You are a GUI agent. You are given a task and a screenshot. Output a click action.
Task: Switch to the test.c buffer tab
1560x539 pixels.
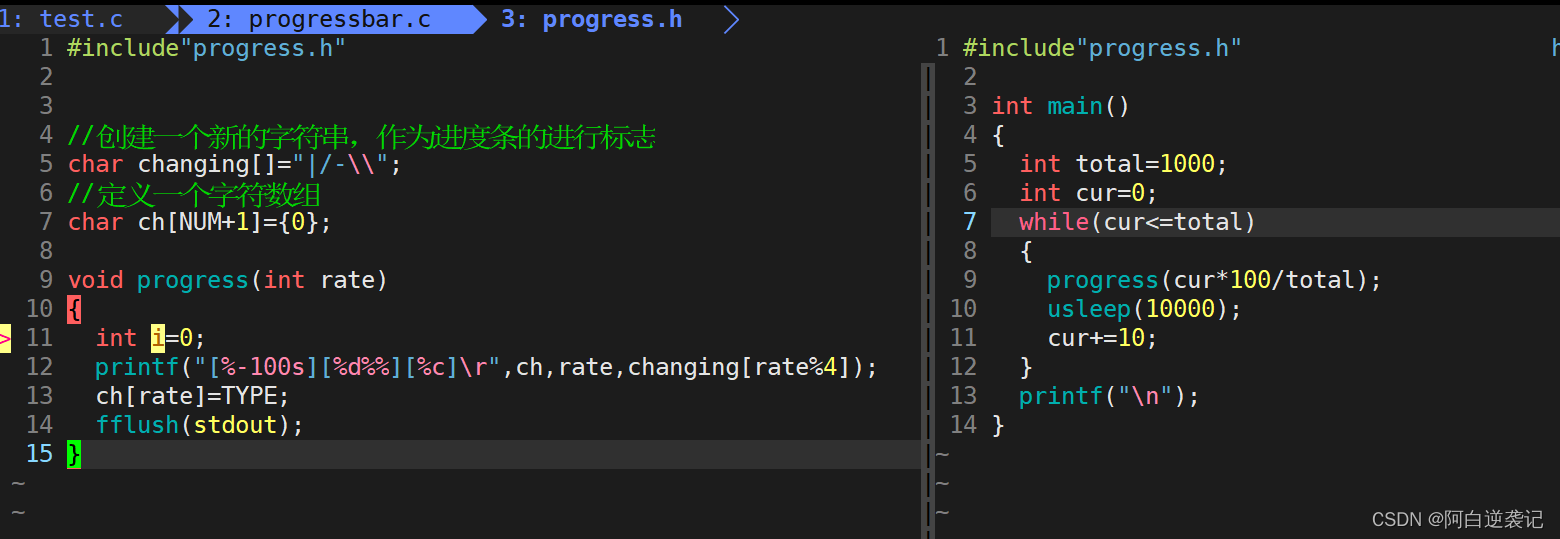(x=82, y=19)
